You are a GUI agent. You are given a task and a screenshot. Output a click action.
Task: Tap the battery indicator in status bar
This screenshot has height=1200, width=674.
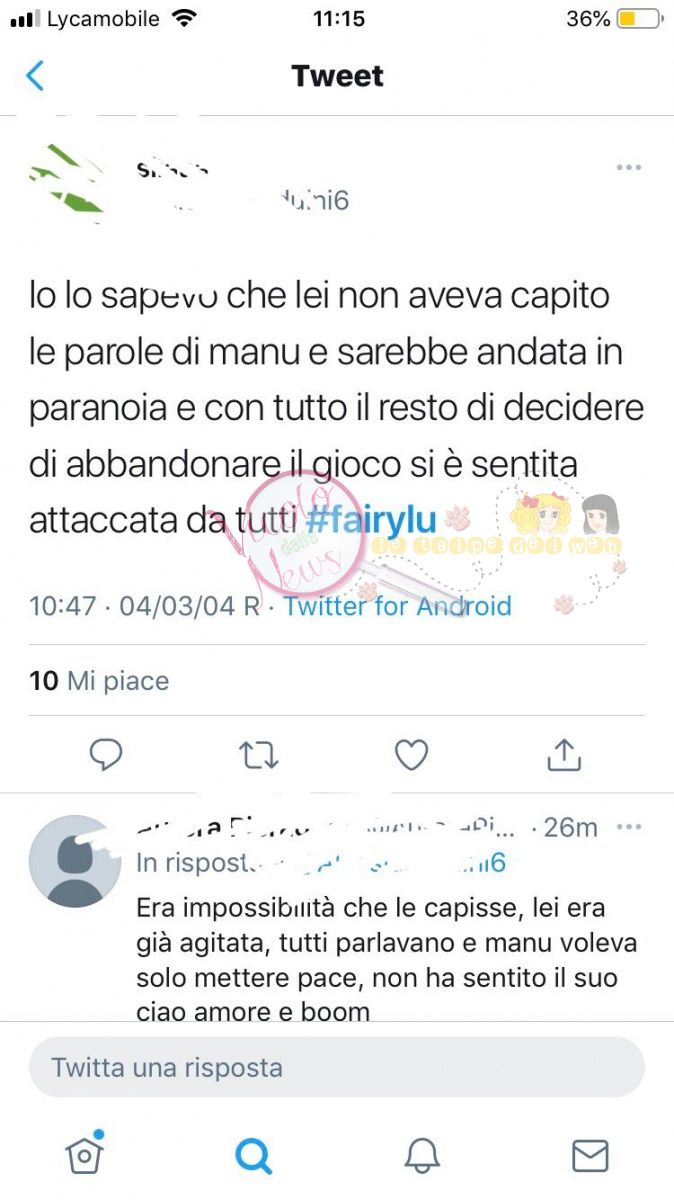640,19
